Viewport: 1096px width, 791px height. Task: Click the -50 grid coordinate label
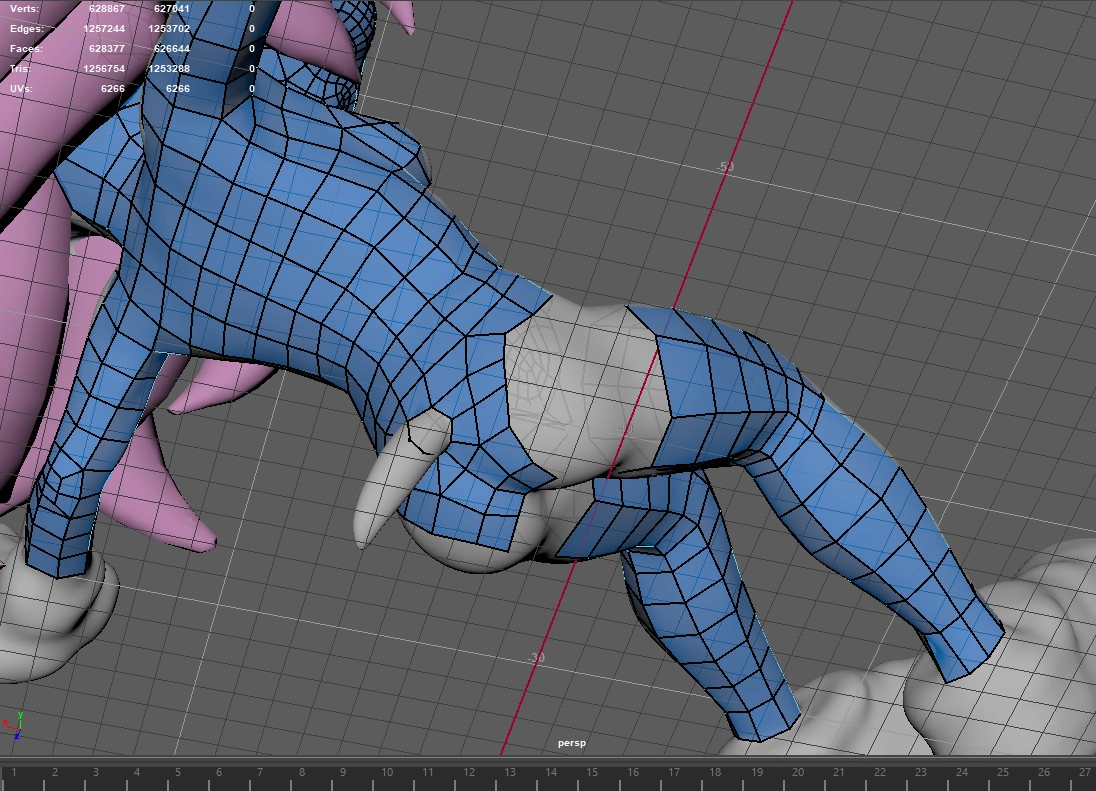[x=725, y=167]
